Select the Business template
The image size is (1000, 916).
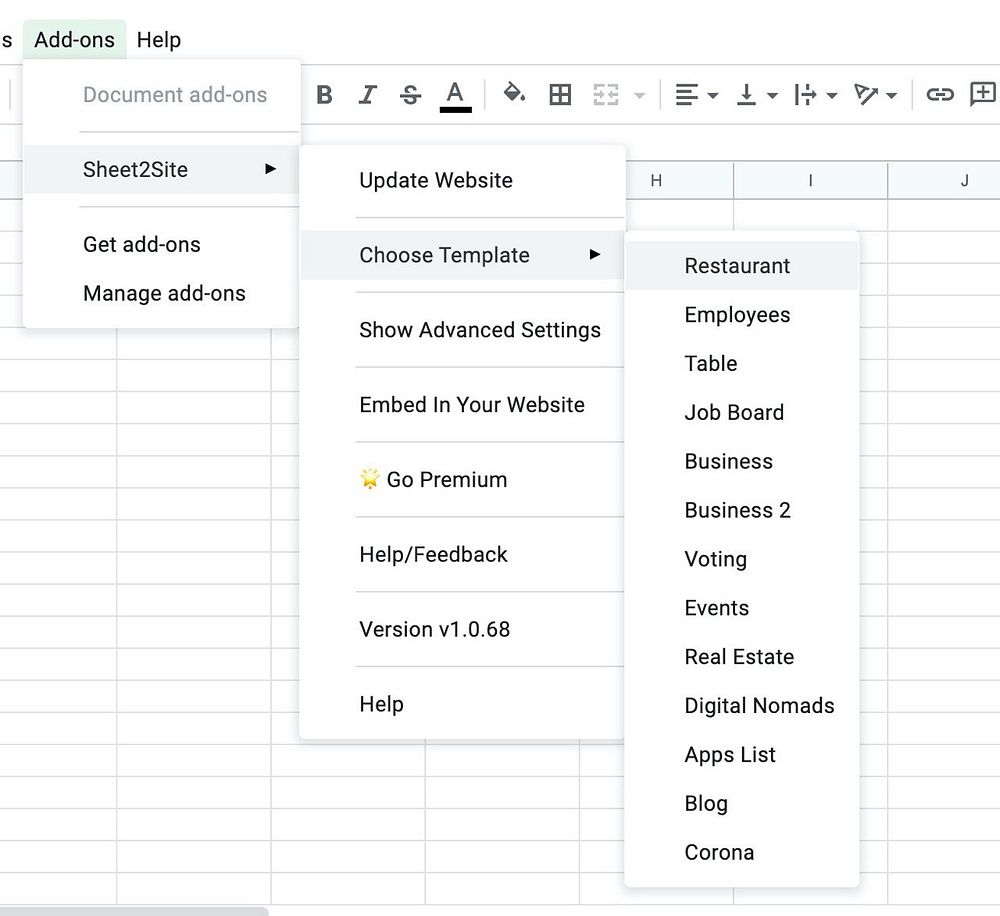742,461
